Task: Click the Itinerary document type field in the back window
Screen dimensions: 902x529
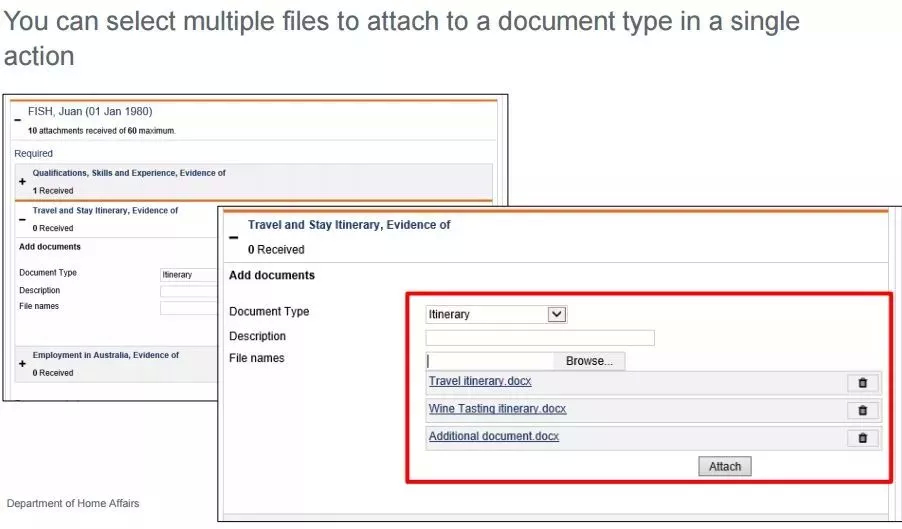Action: (189, 275)
